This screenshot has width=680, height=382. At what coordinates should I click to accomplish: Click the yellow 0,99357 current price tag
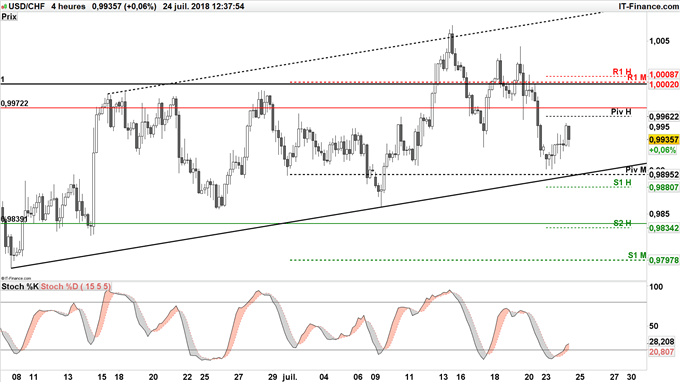(x=664, y=140)
